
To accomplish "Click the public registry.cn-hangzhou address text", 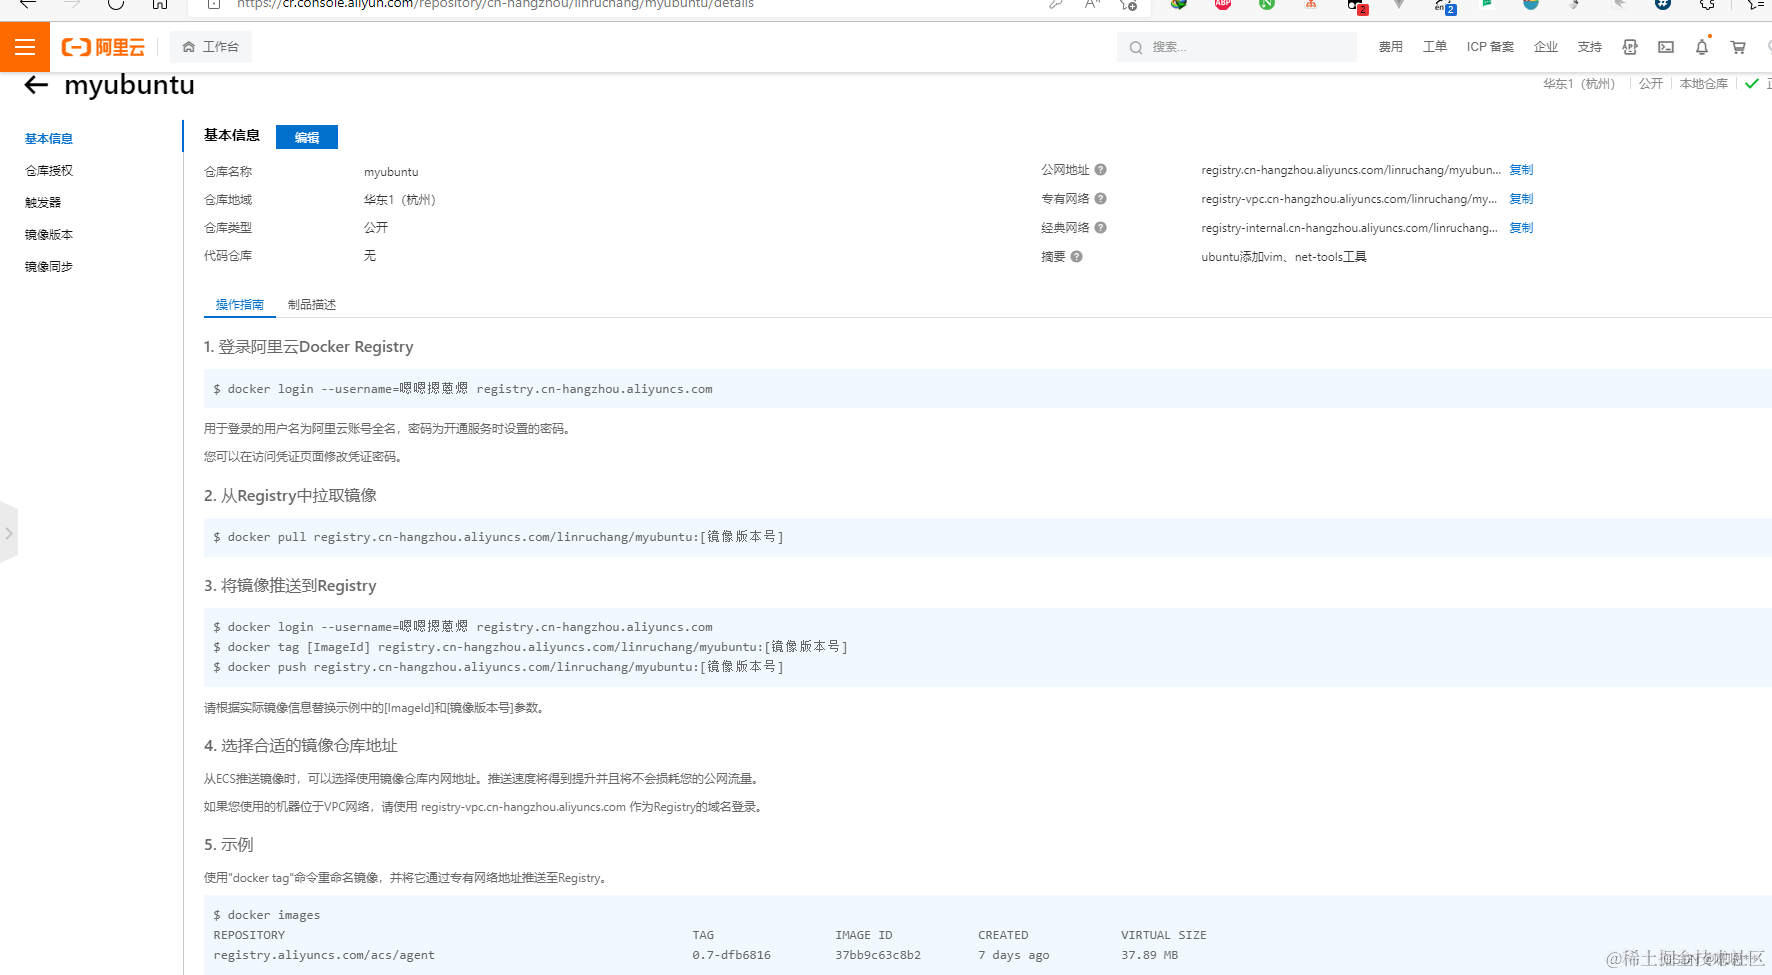I will (x=1351, y=170).
